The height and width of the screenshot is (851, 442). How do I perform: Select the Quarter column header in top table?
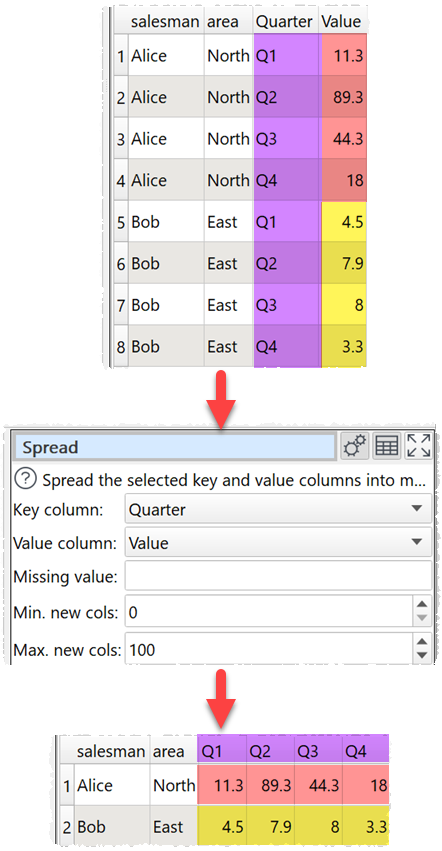287,21
